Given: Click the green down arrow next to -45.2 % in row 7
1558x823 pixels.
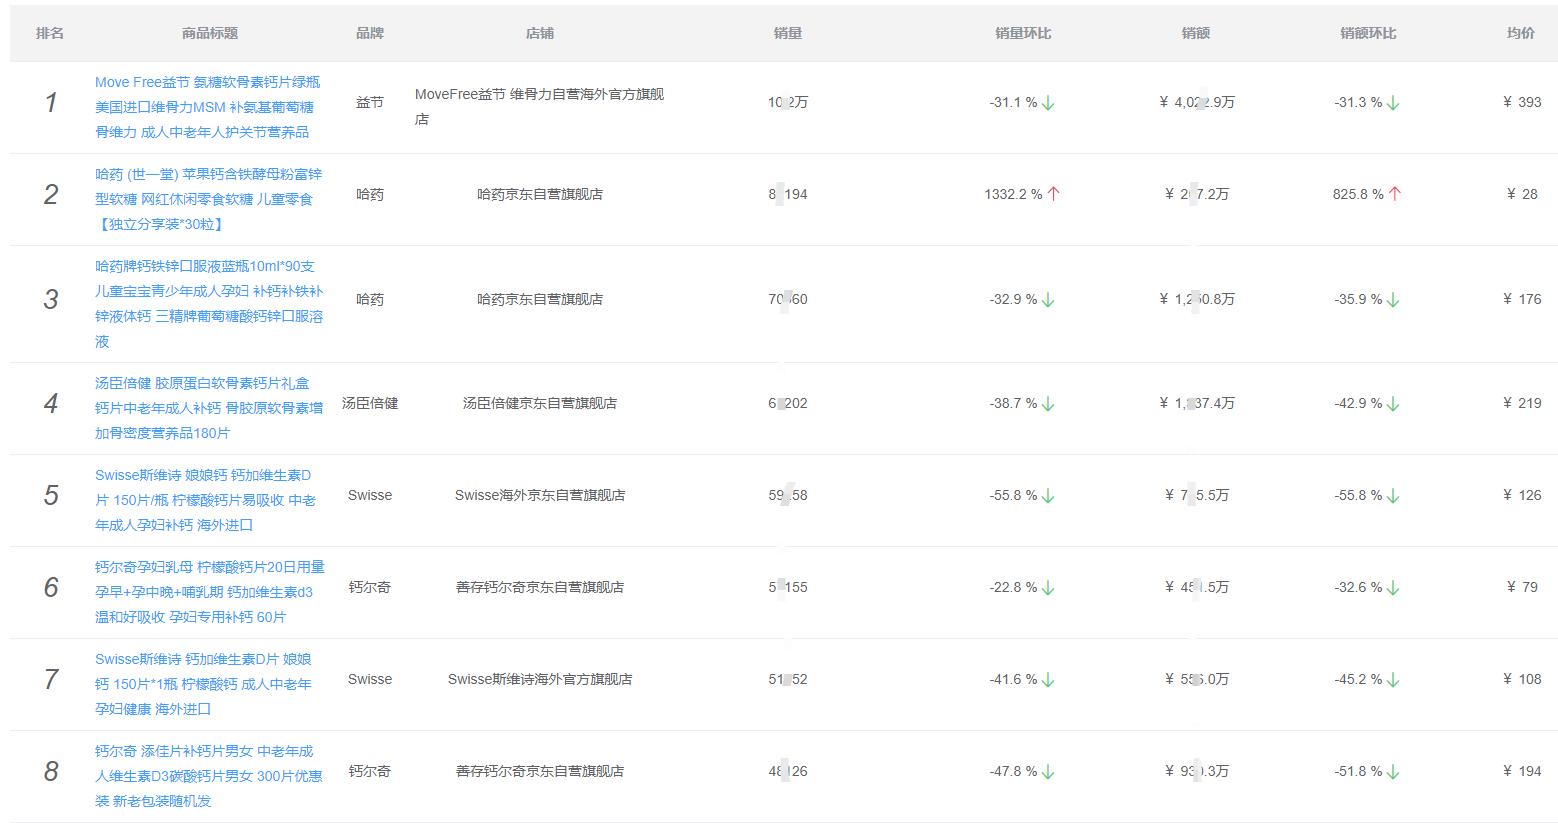Looking at the screenshot, I should point(1394,679).
